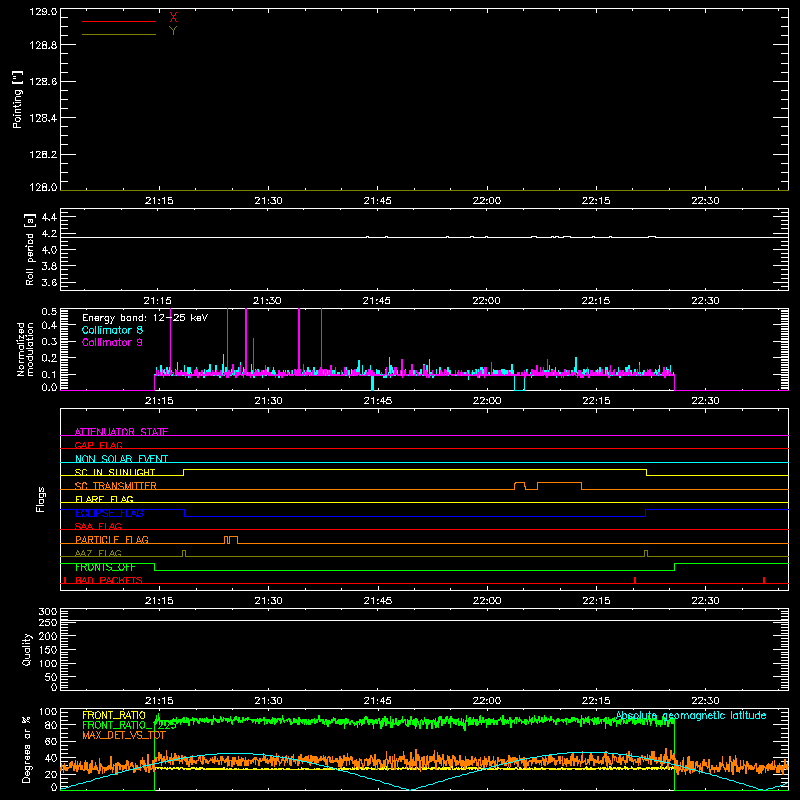Click the 129.0 tick label

click(43, 11)
